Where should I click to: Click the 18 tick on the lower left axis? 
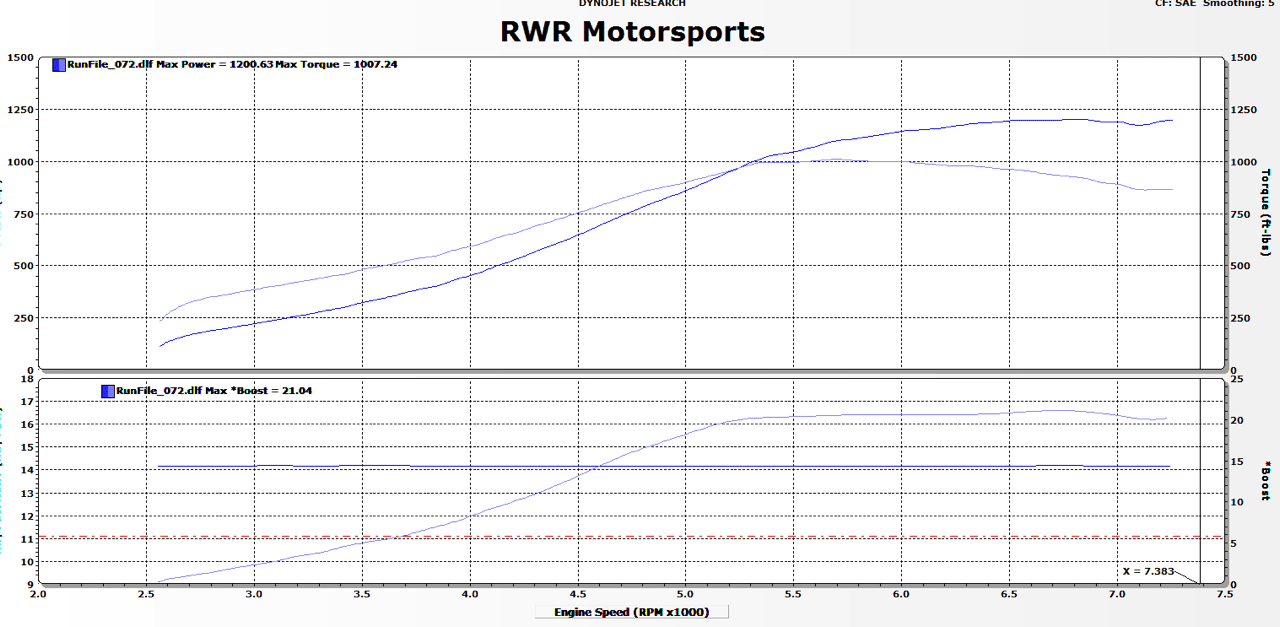click(27, 379)
